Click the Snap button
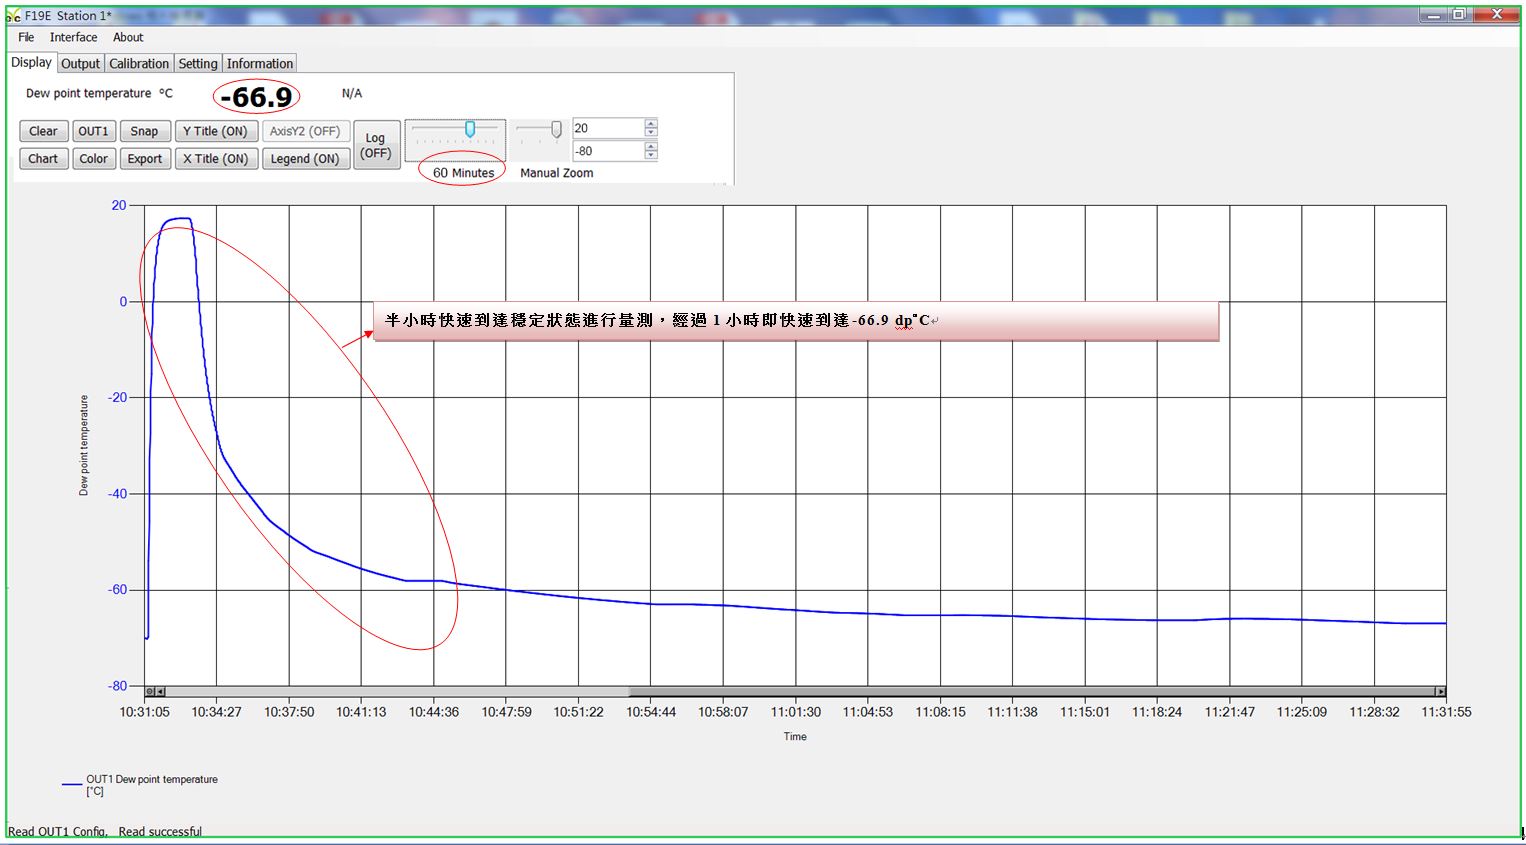The width and height of the screenshot is (1526, 845). (x=144, y=131)
